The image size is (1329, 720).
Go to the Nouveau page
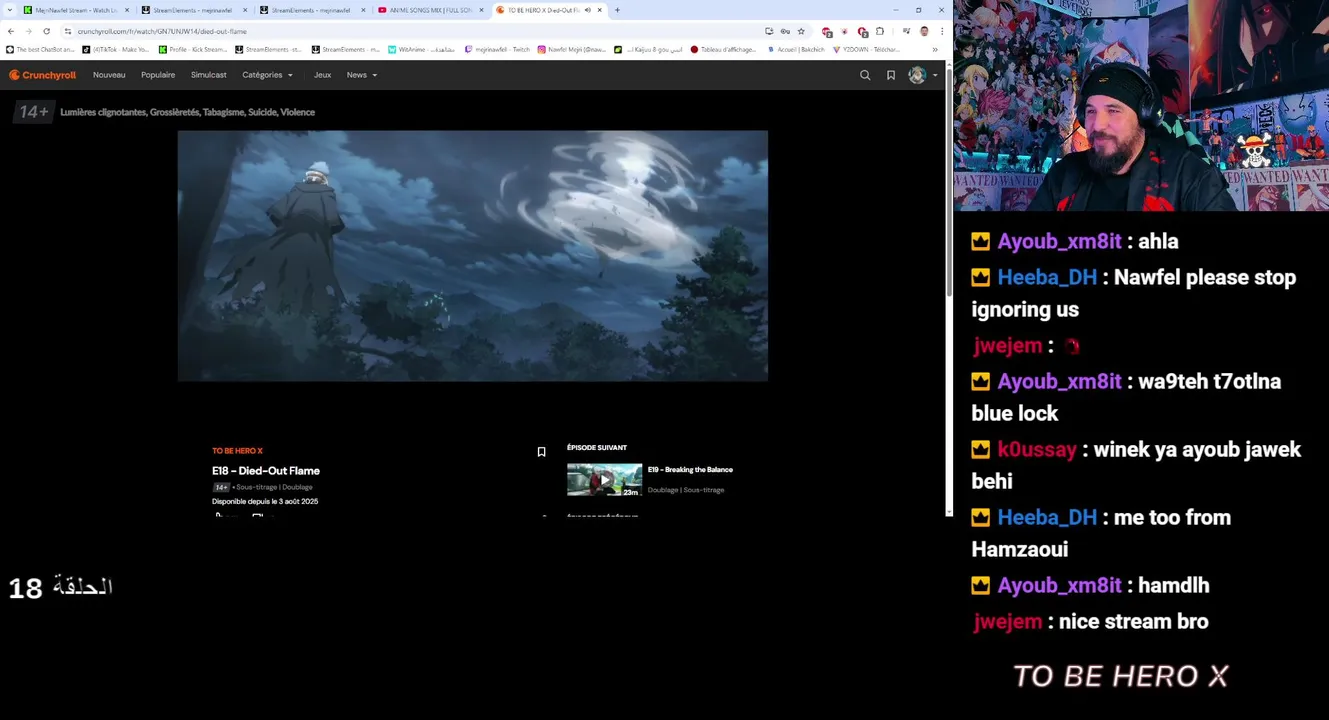[x=109, y=75]
